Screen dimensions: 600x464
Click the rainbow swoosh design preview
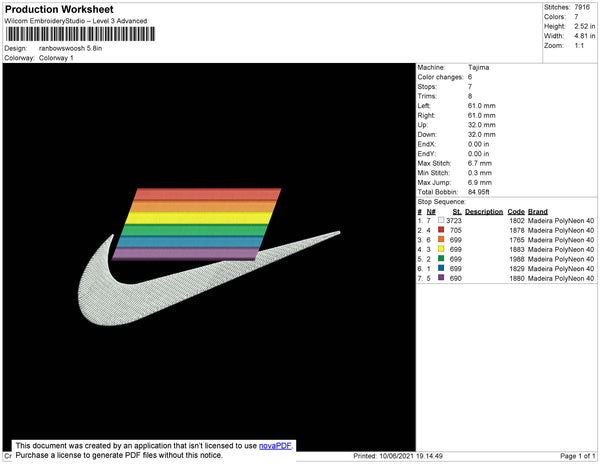[x=209, y=257]
